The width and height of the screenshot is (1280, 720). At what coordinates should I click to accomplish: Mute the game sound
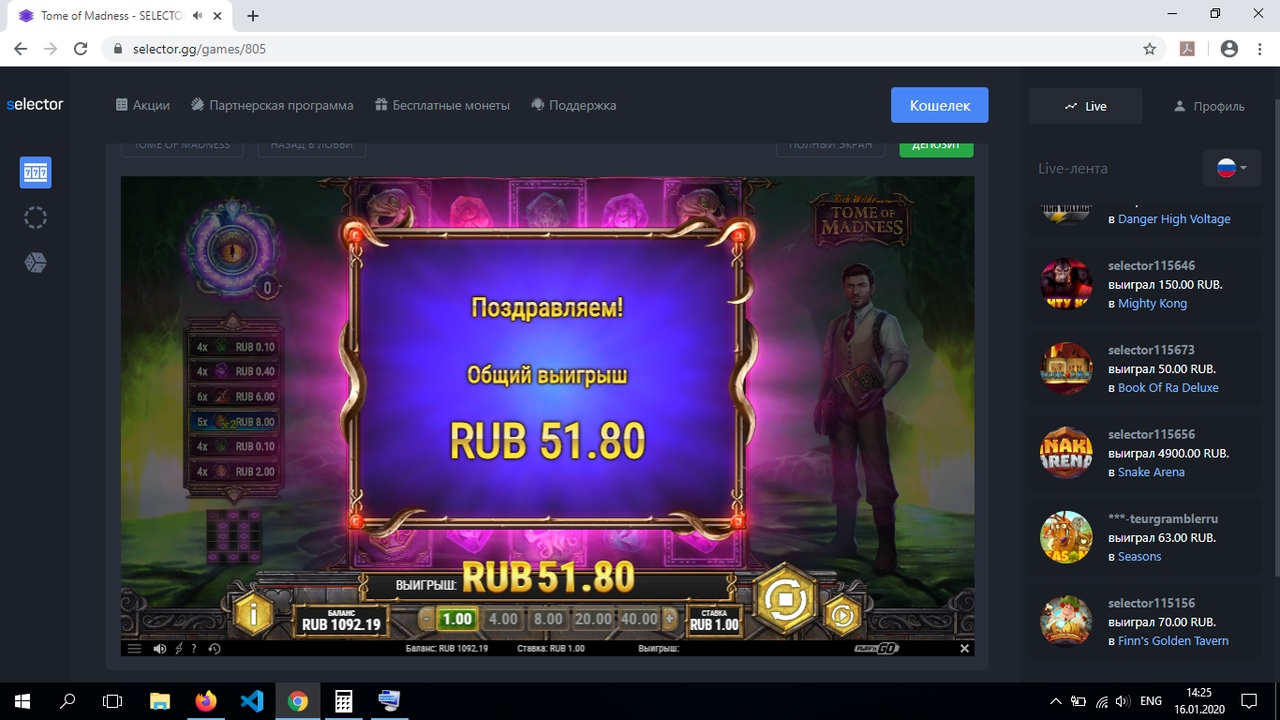pyautogui.click(x=160, y=649)
